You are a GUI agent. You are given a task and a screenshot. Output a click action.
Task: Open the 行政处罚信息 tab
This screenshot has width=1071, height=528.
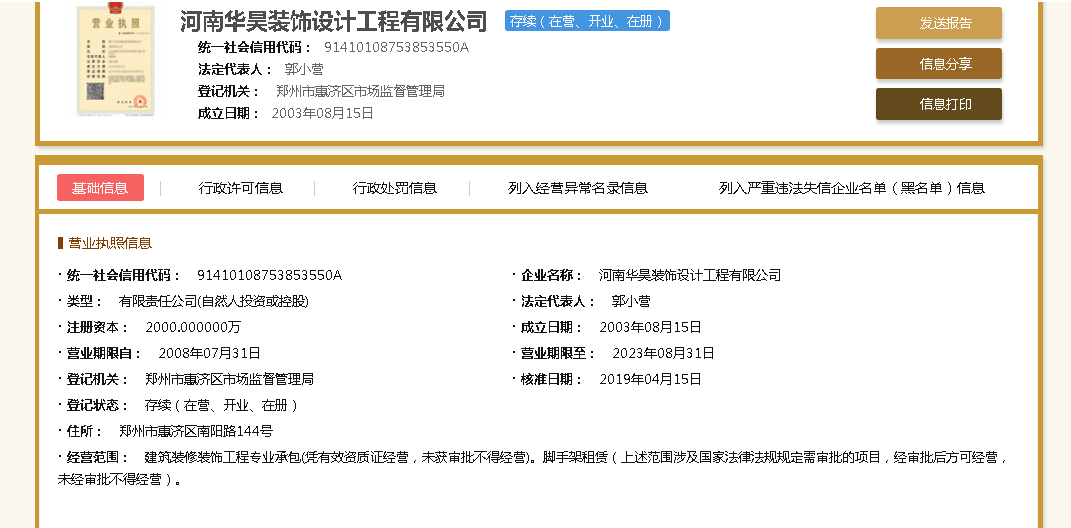click(394, 188)
